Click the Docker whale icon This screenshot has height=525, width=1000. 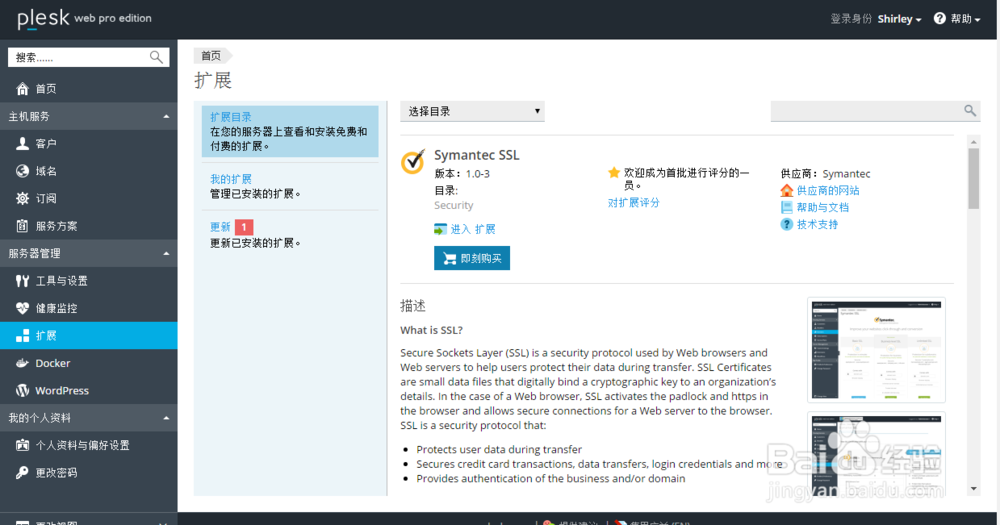(22, 363)
